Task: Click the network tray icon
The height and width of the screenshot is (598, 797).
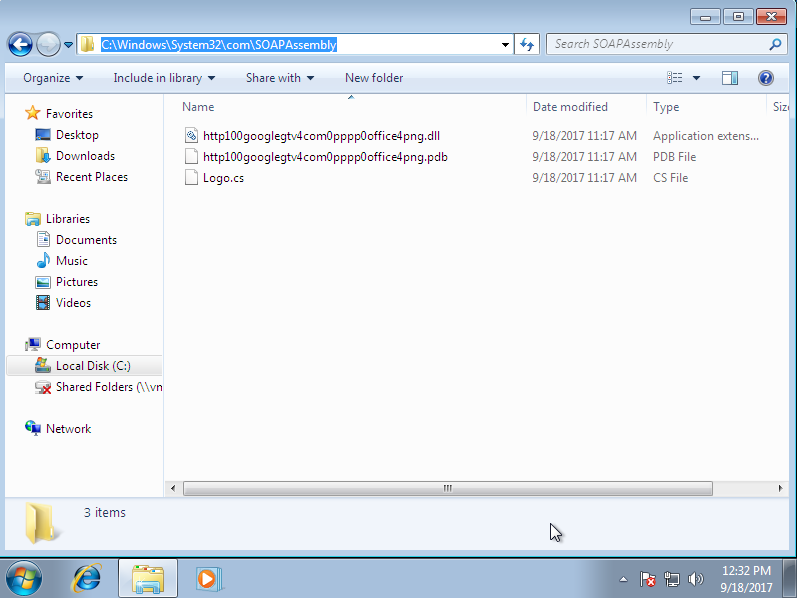Action: [672, 579]
